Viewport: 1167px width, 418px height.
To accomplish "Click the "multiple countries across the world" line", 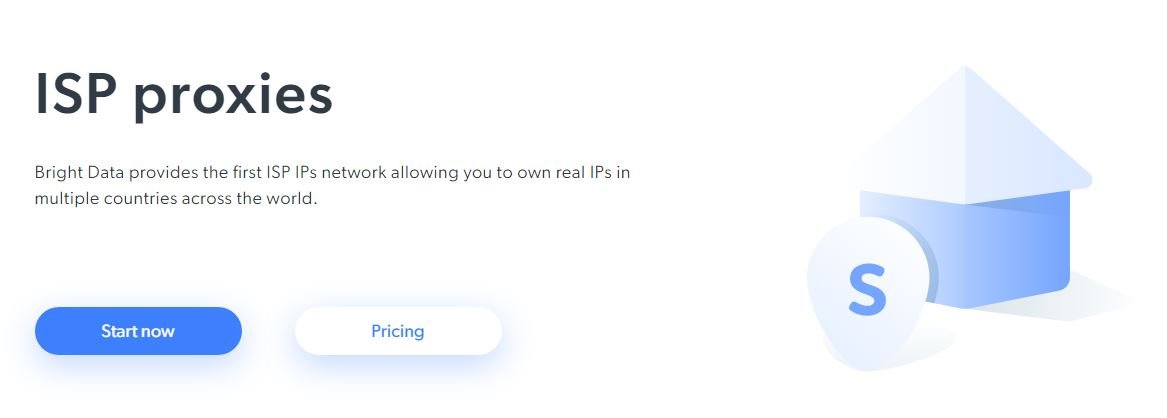I will tap(175, 198).
